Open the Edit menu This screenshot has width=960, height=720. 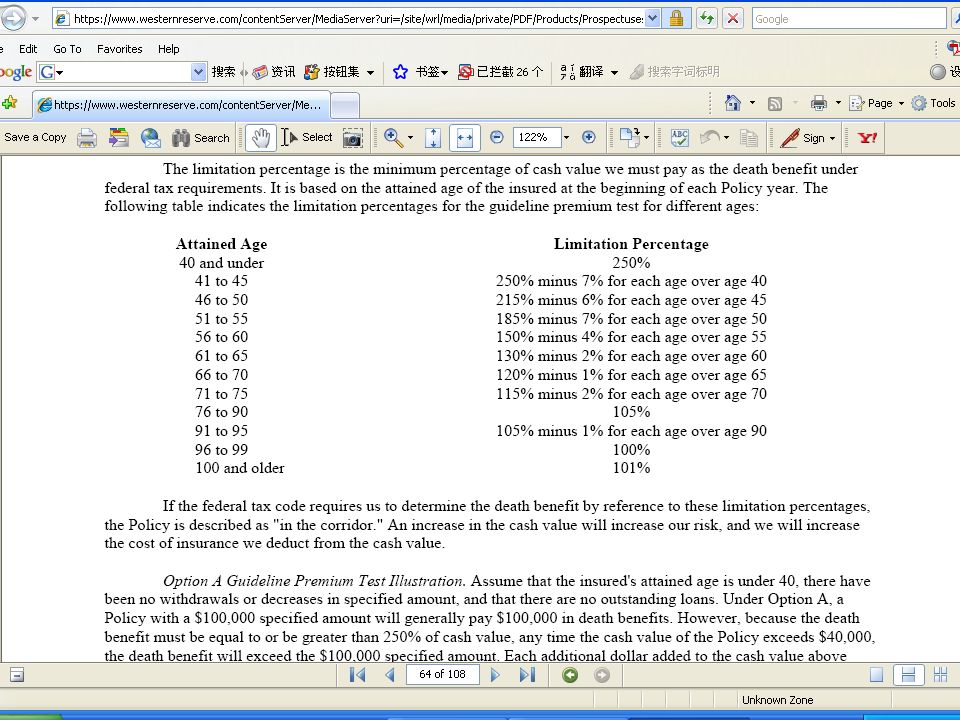pyautogui.click(x=28, y=49)
